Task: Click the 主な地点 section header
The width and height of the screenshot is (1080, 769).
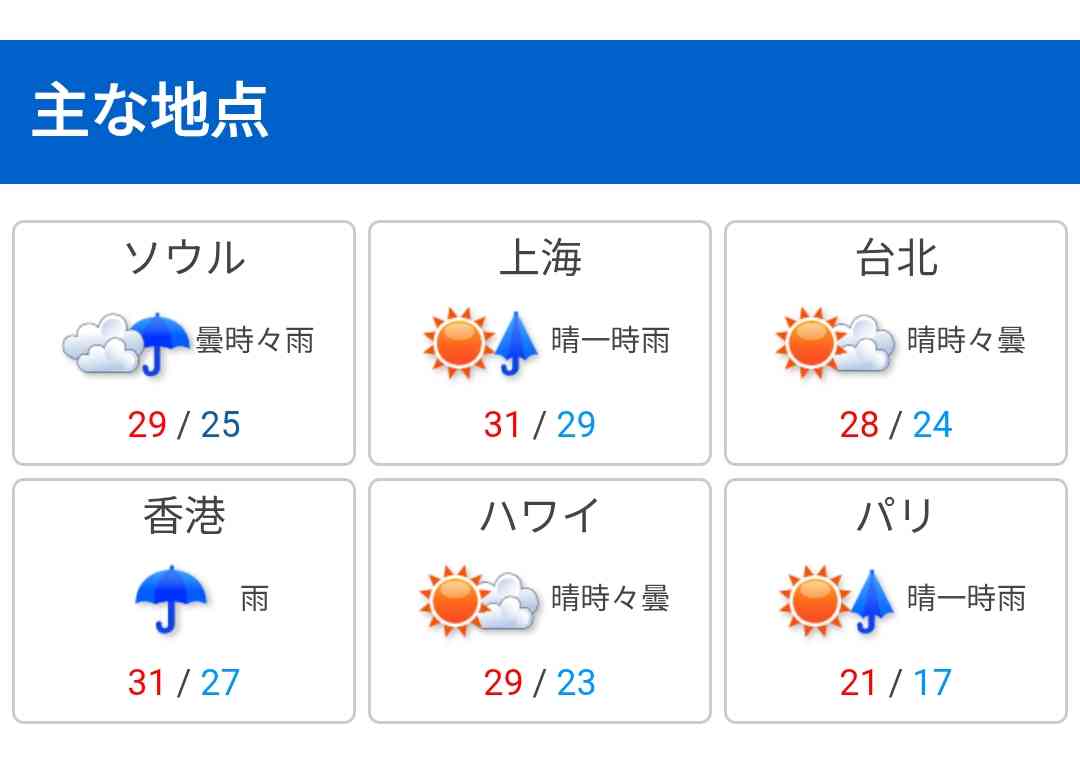Action: [x=150, y=110]
